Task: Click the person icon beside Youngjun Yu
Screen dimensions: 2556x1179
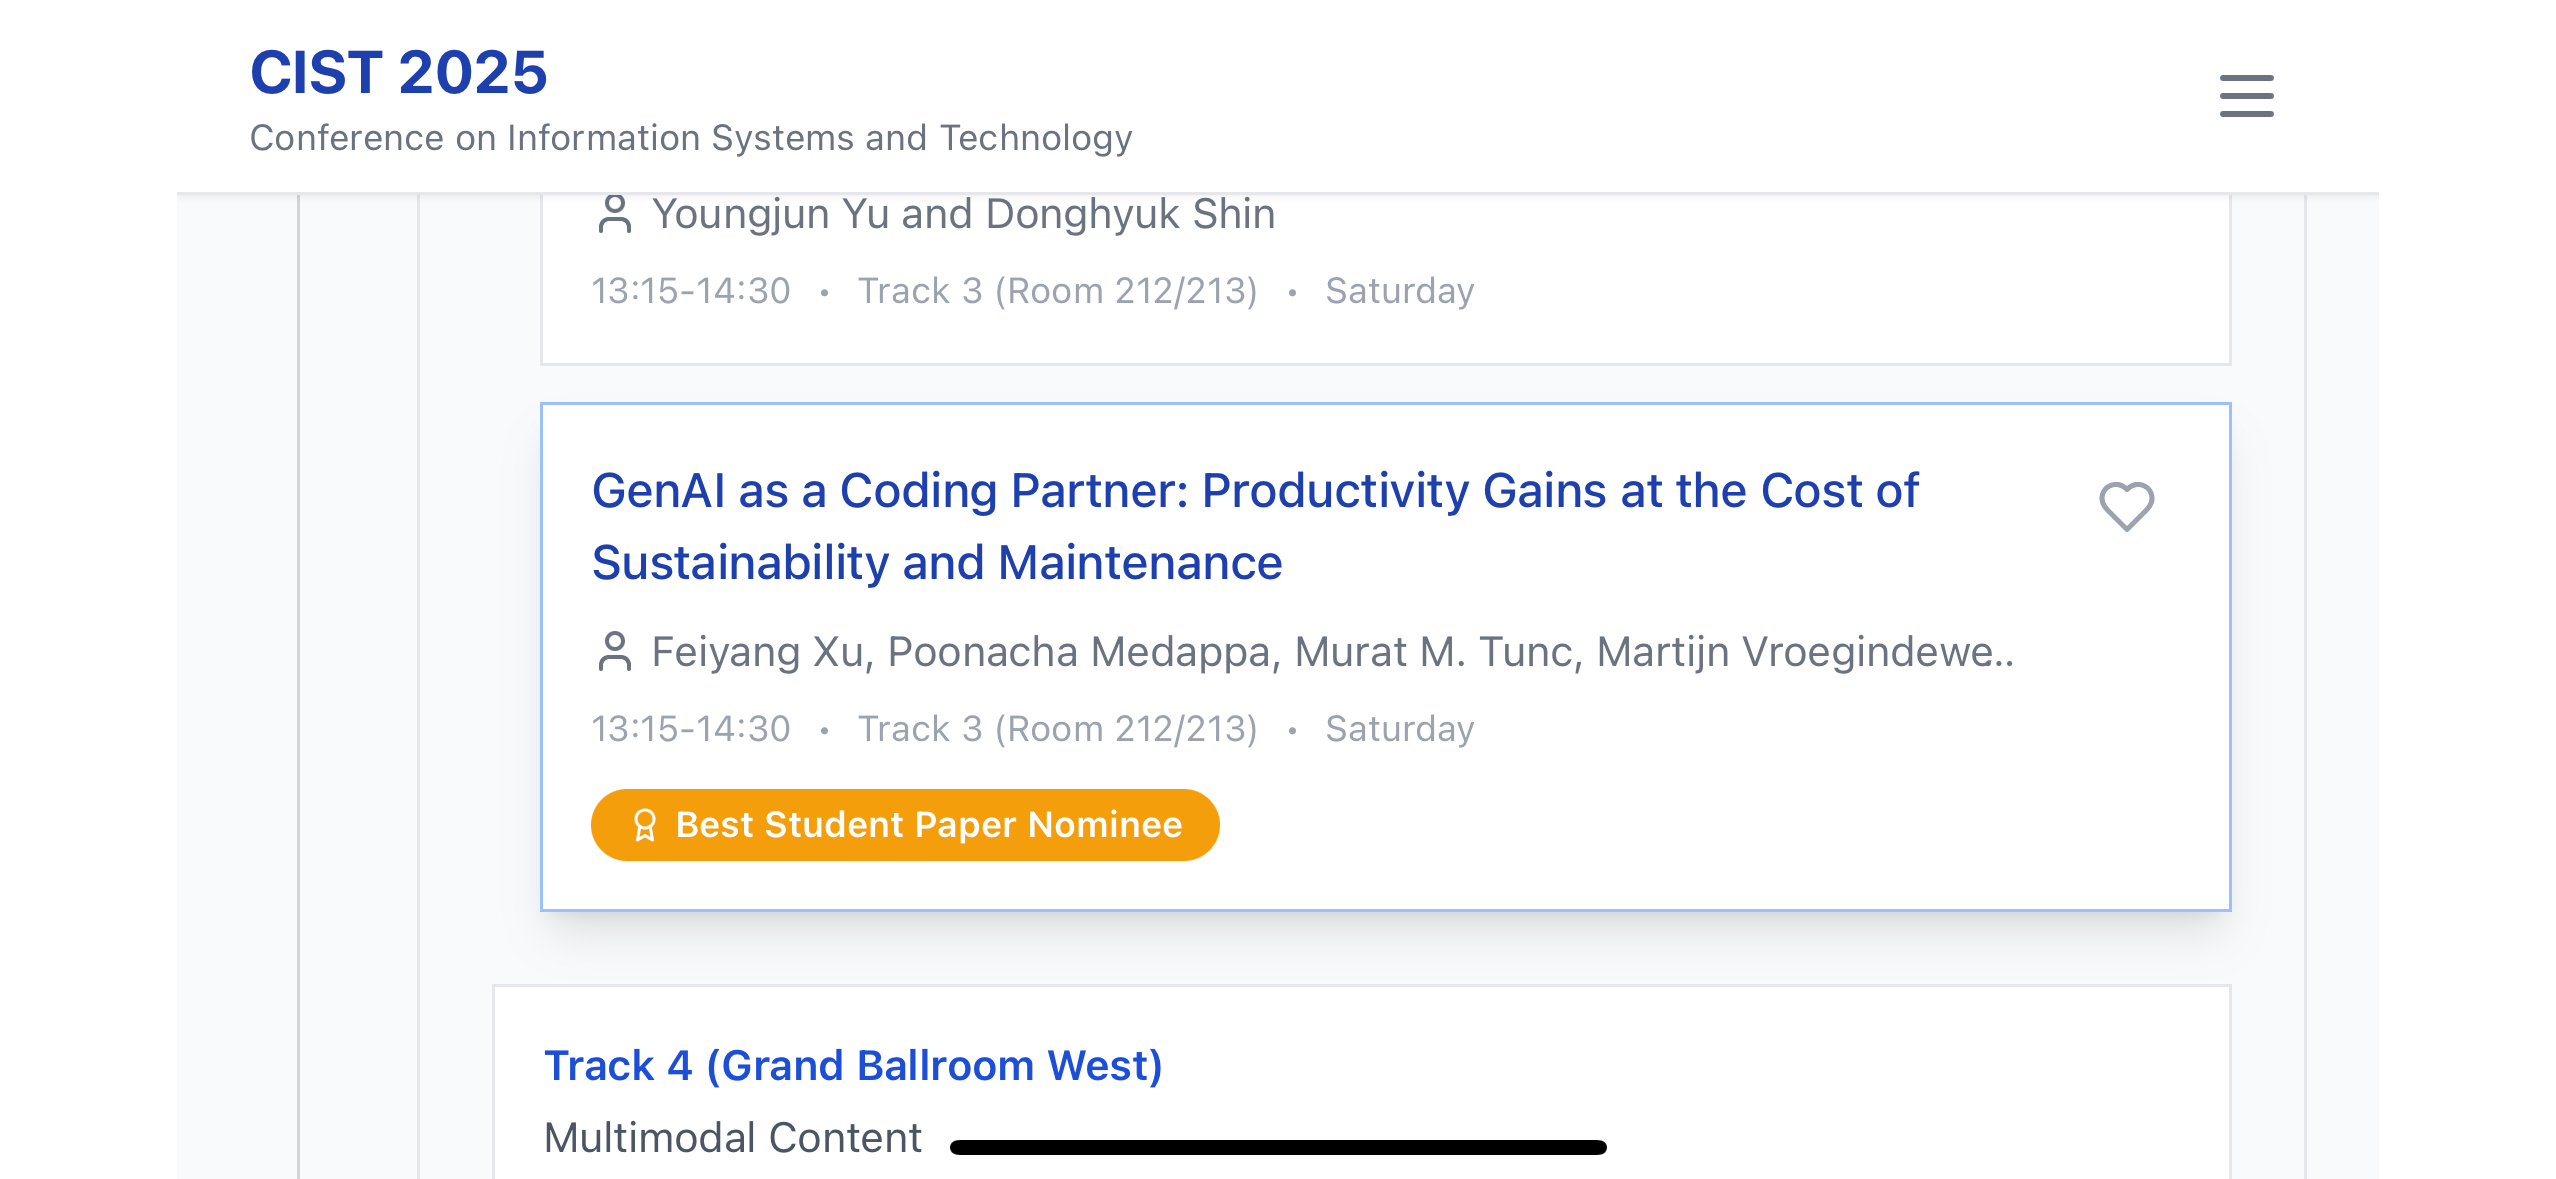Action: (614, 214)
